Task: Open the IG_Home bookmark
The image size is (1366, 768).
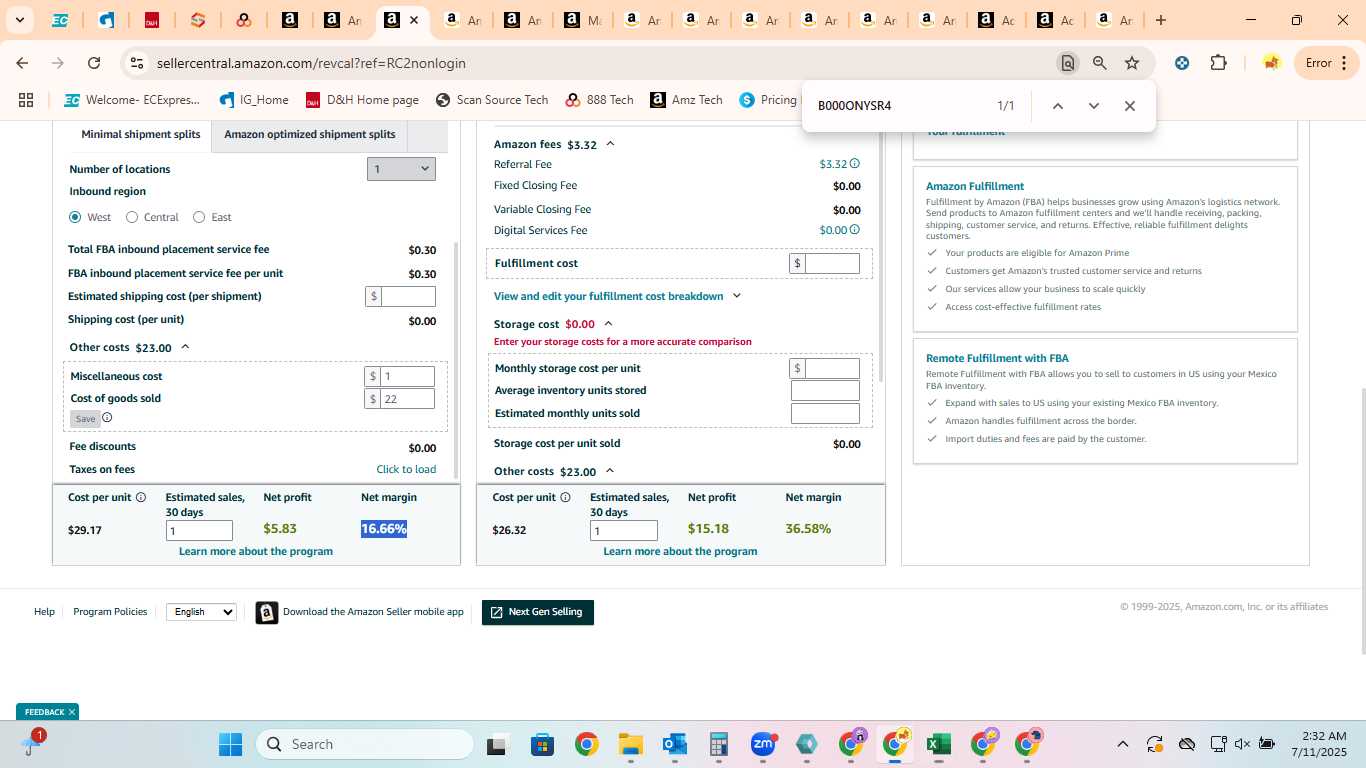Action: 254,100
